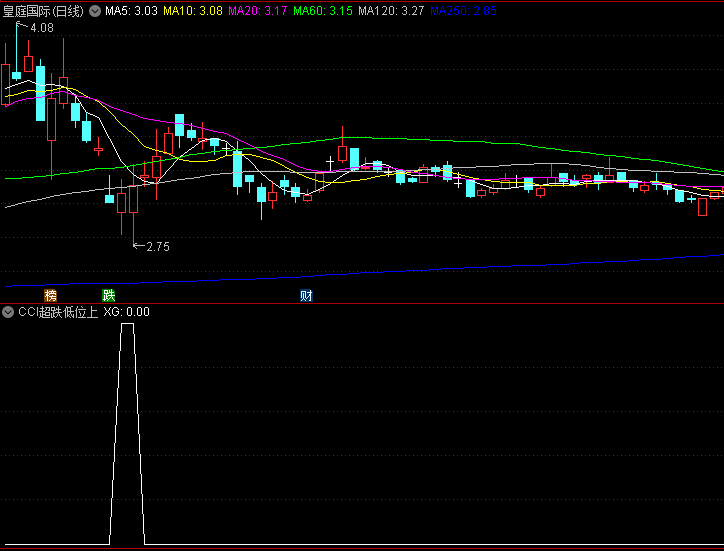Viewport: 724px width, 551px height.
Task: Select the yellow MA10: 3.08 label
Action: click(193, 12)
